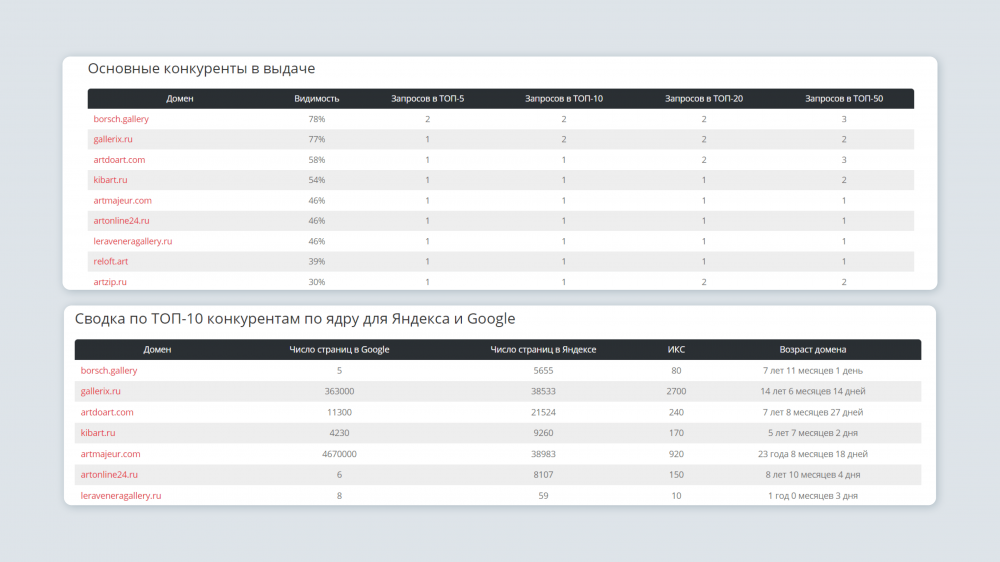Open artzip.ru domain link
Viewport: 1000px width, 562px height.
coord(110,282)
